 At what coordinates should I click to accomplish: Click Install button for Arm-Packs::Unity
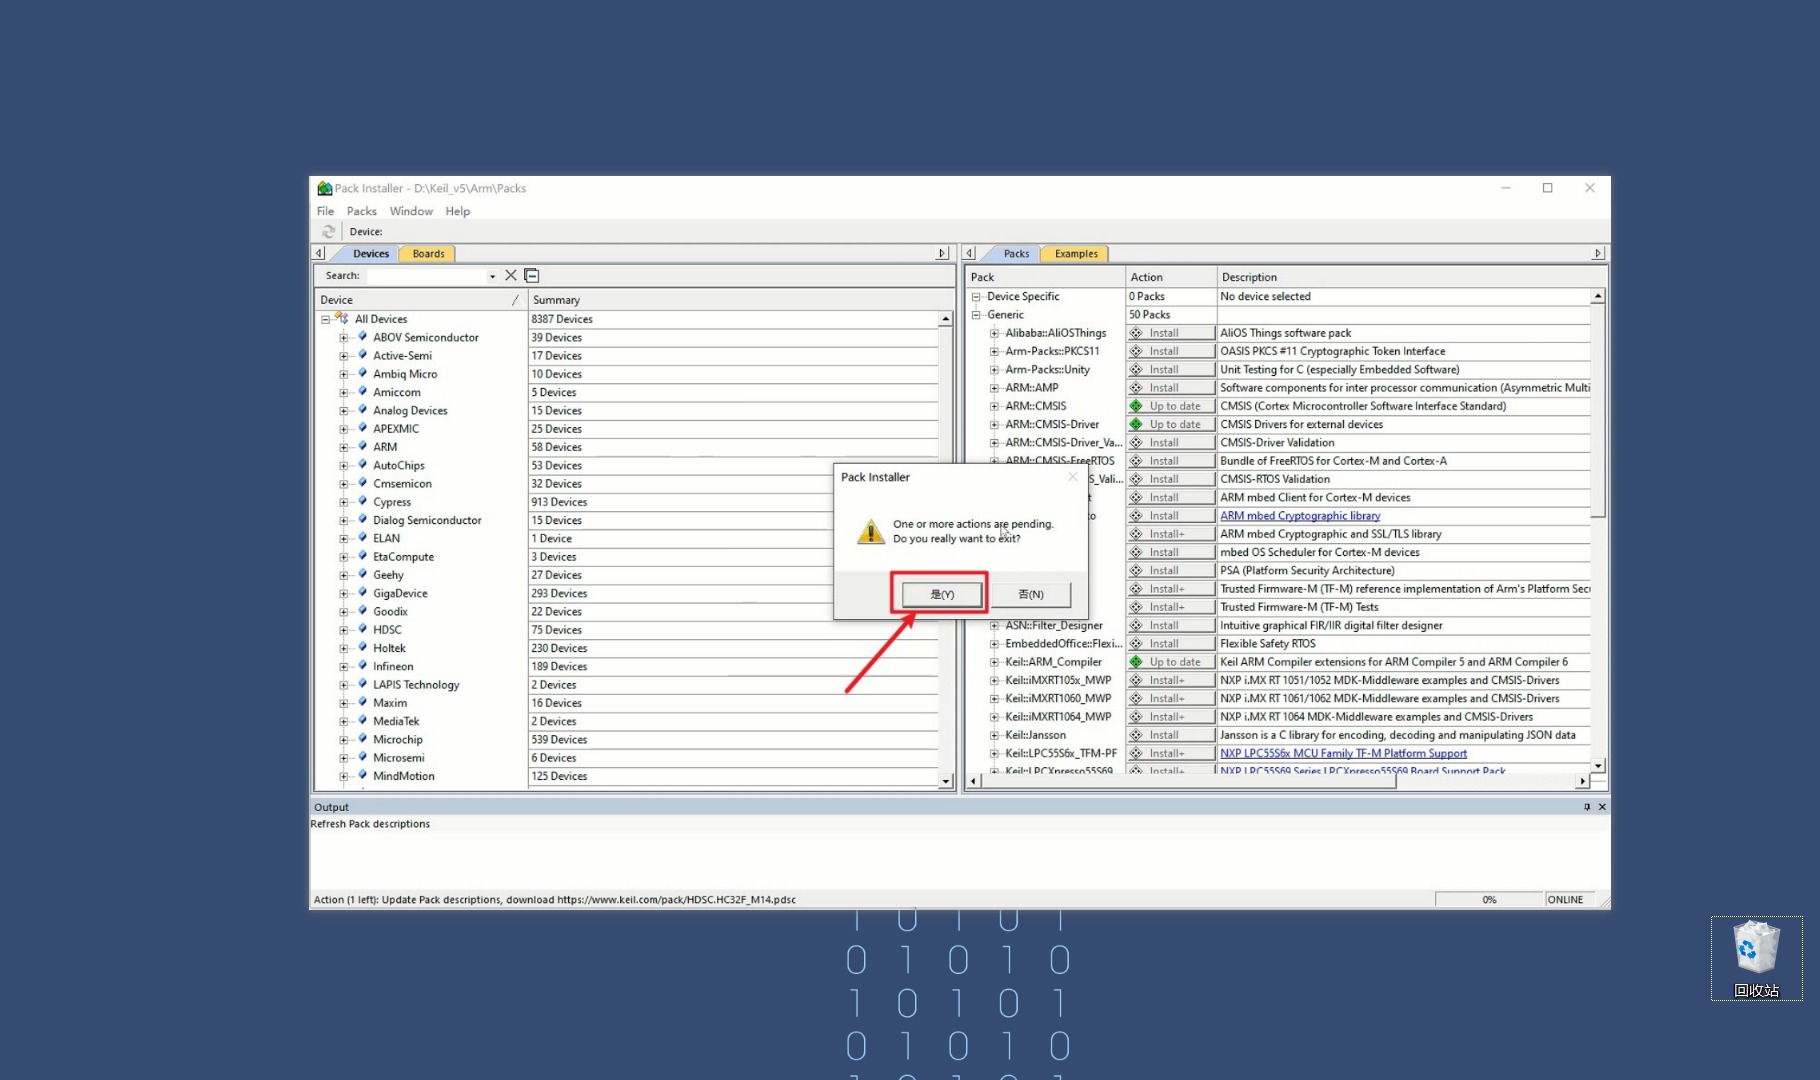click(x=1171, y=370)
